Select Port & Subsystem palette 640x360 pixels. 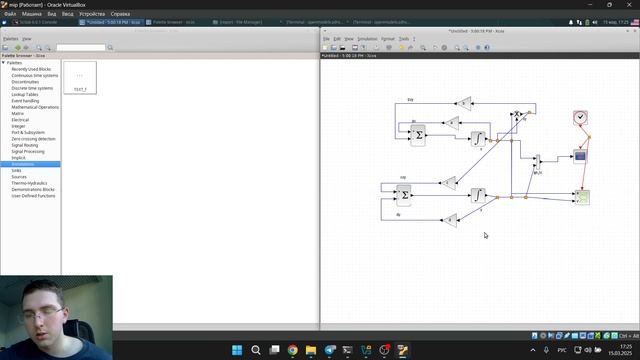[28, 133]
